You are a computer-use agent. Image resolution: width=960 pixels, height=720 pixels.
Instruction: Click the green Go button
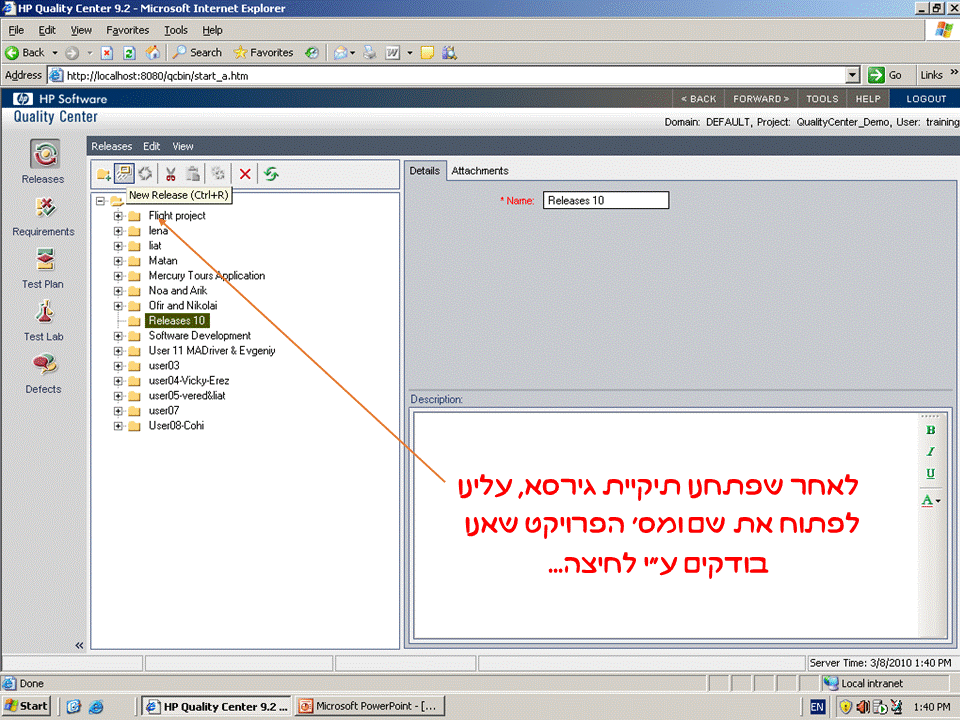885,75
